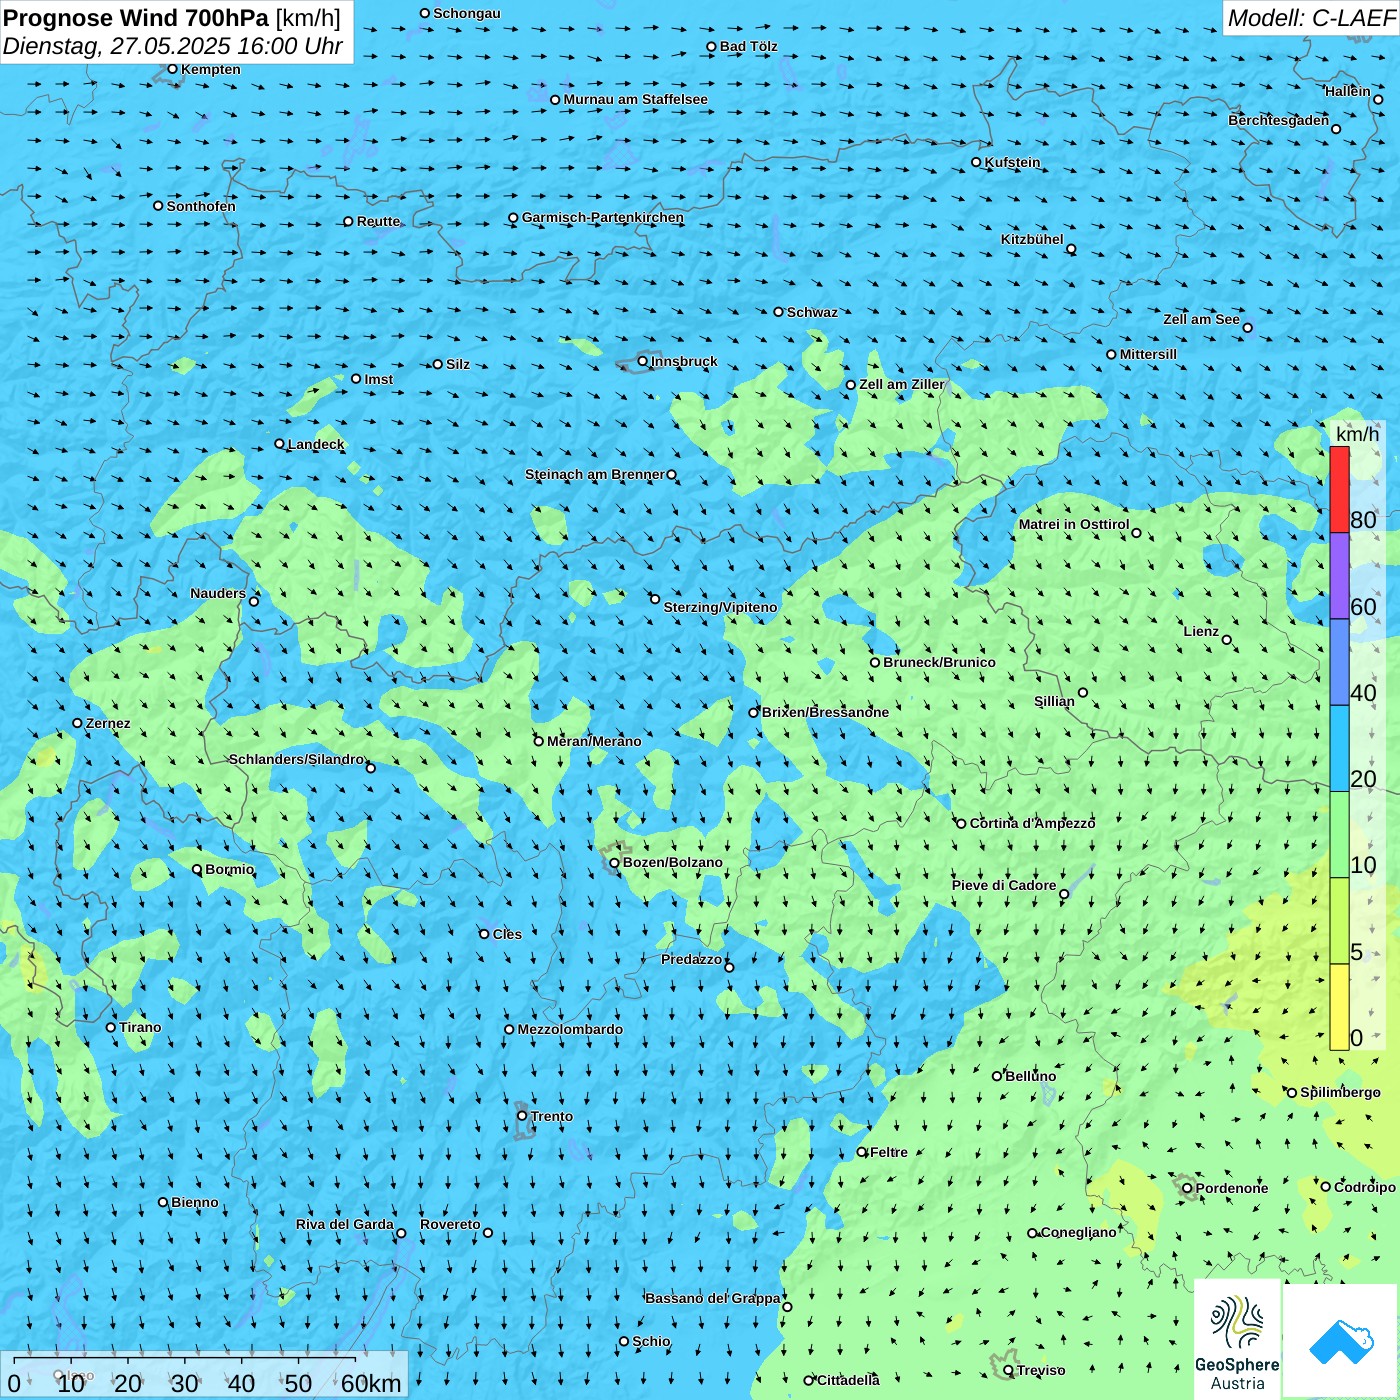Click the Treviso city marker
The height and width of the screenshot is (1400, 1400).
pos(1008,1370)
